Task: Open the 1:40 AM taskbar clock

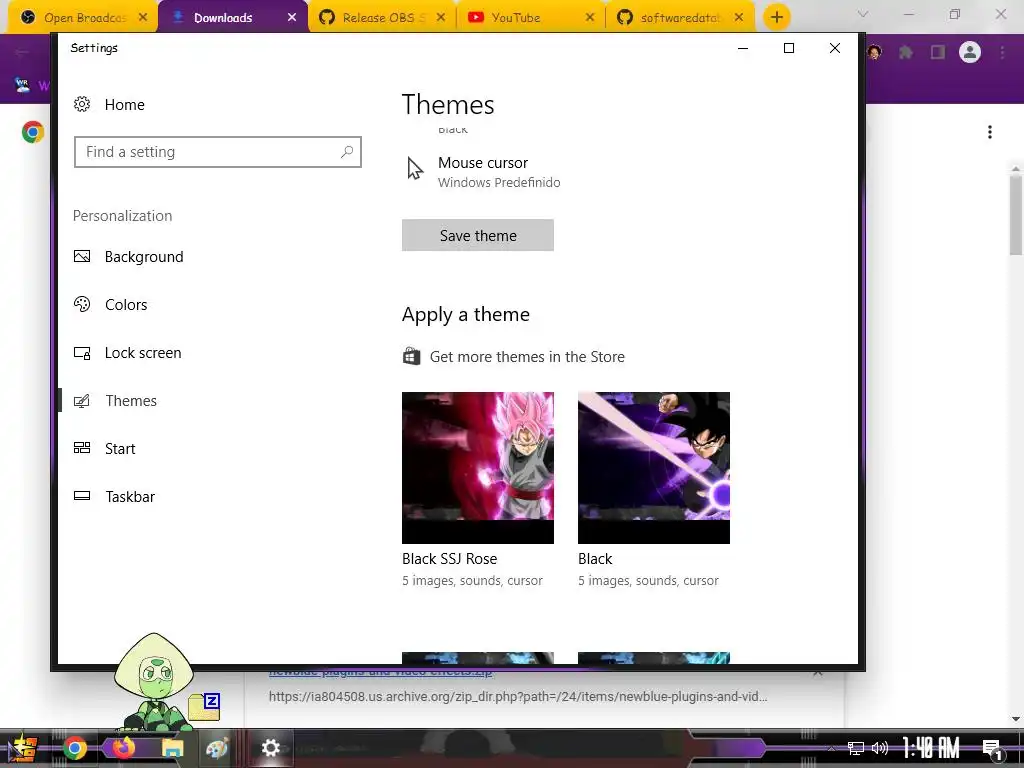Action: 931,748
